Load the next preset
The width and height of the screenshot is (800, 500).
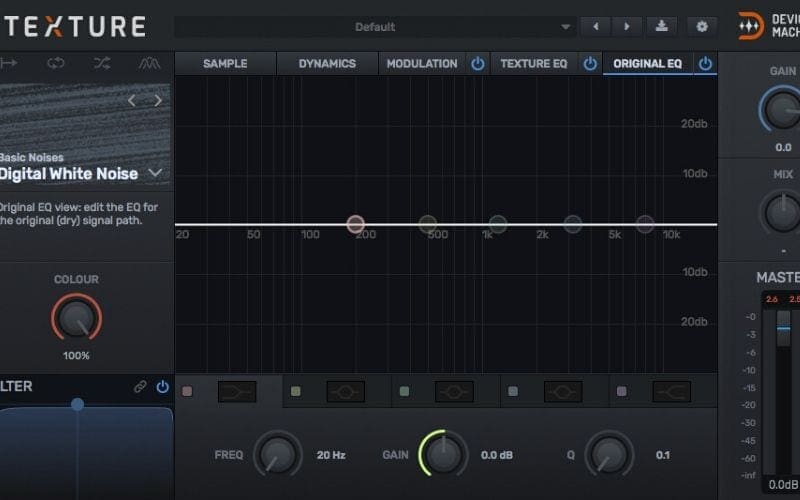pyautogui.click(x=627, y=27)
